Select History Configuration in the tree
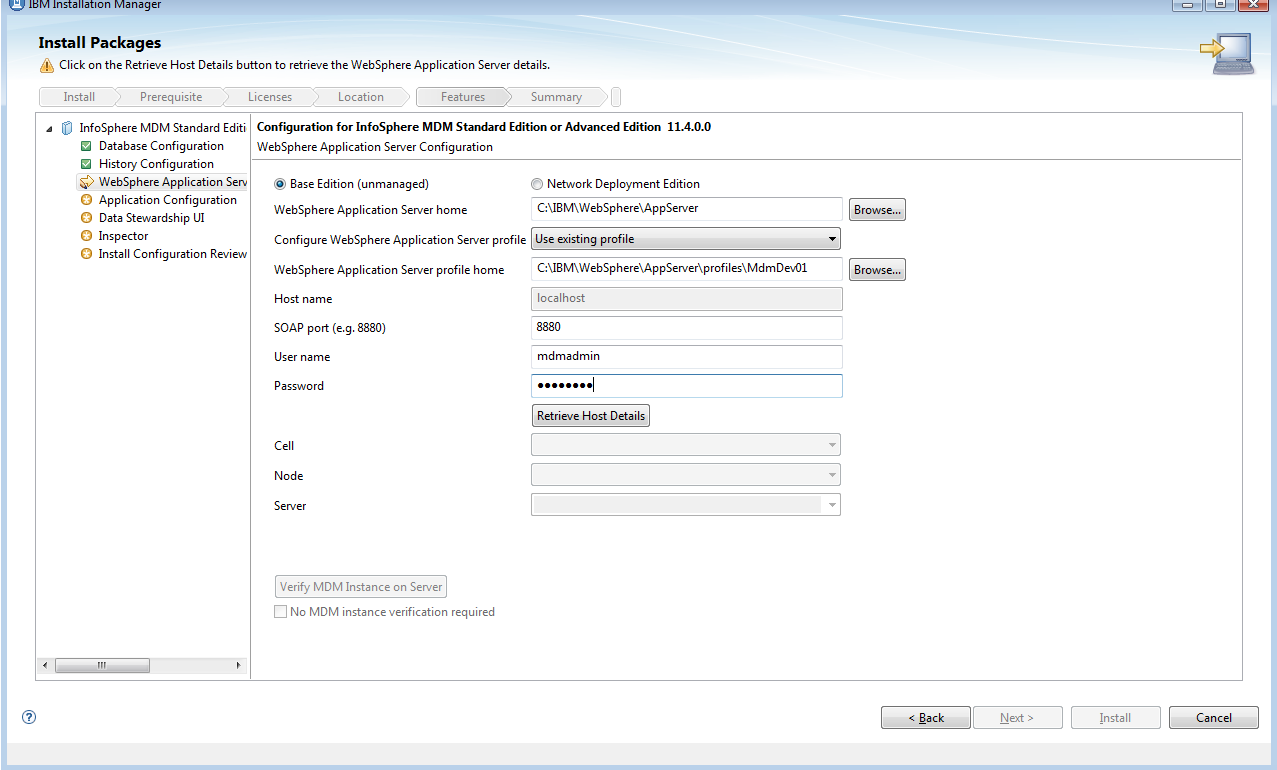Image resolution: width=1277 pixels, height=770 pixels. click(x=156, y=164)
